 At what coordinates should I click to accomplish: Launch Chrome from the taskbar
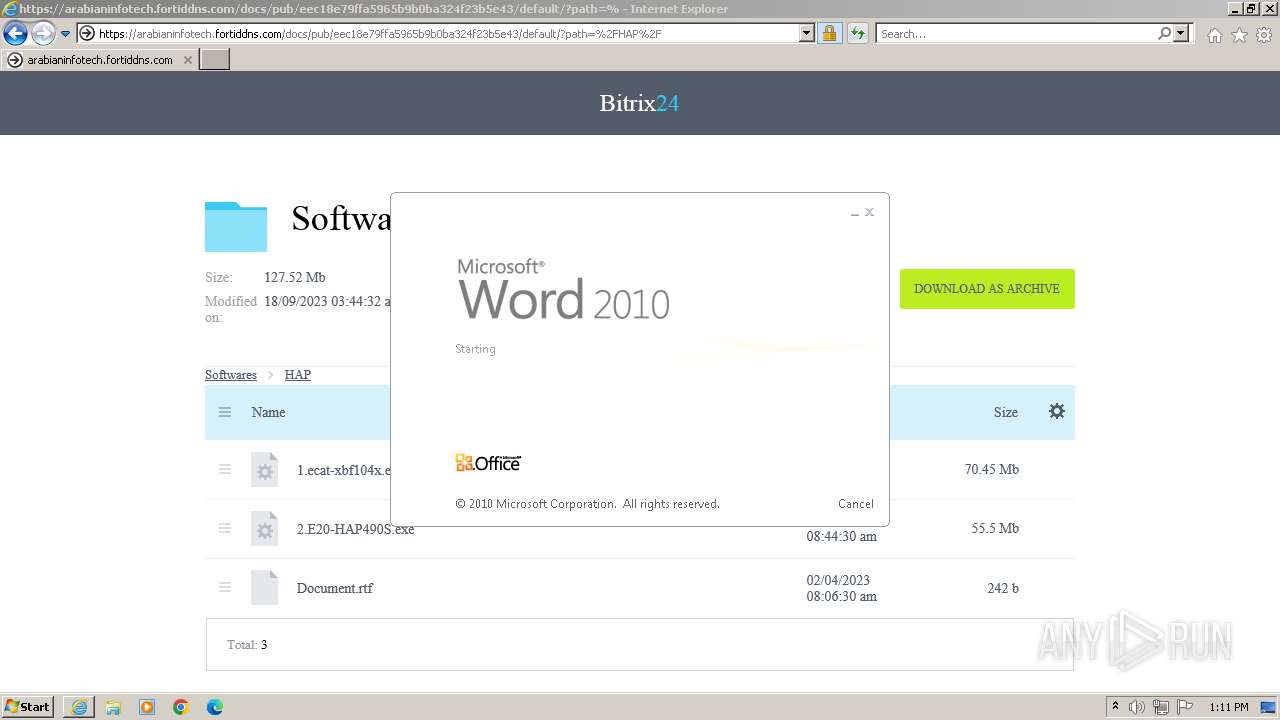click(x=181, y=707)
